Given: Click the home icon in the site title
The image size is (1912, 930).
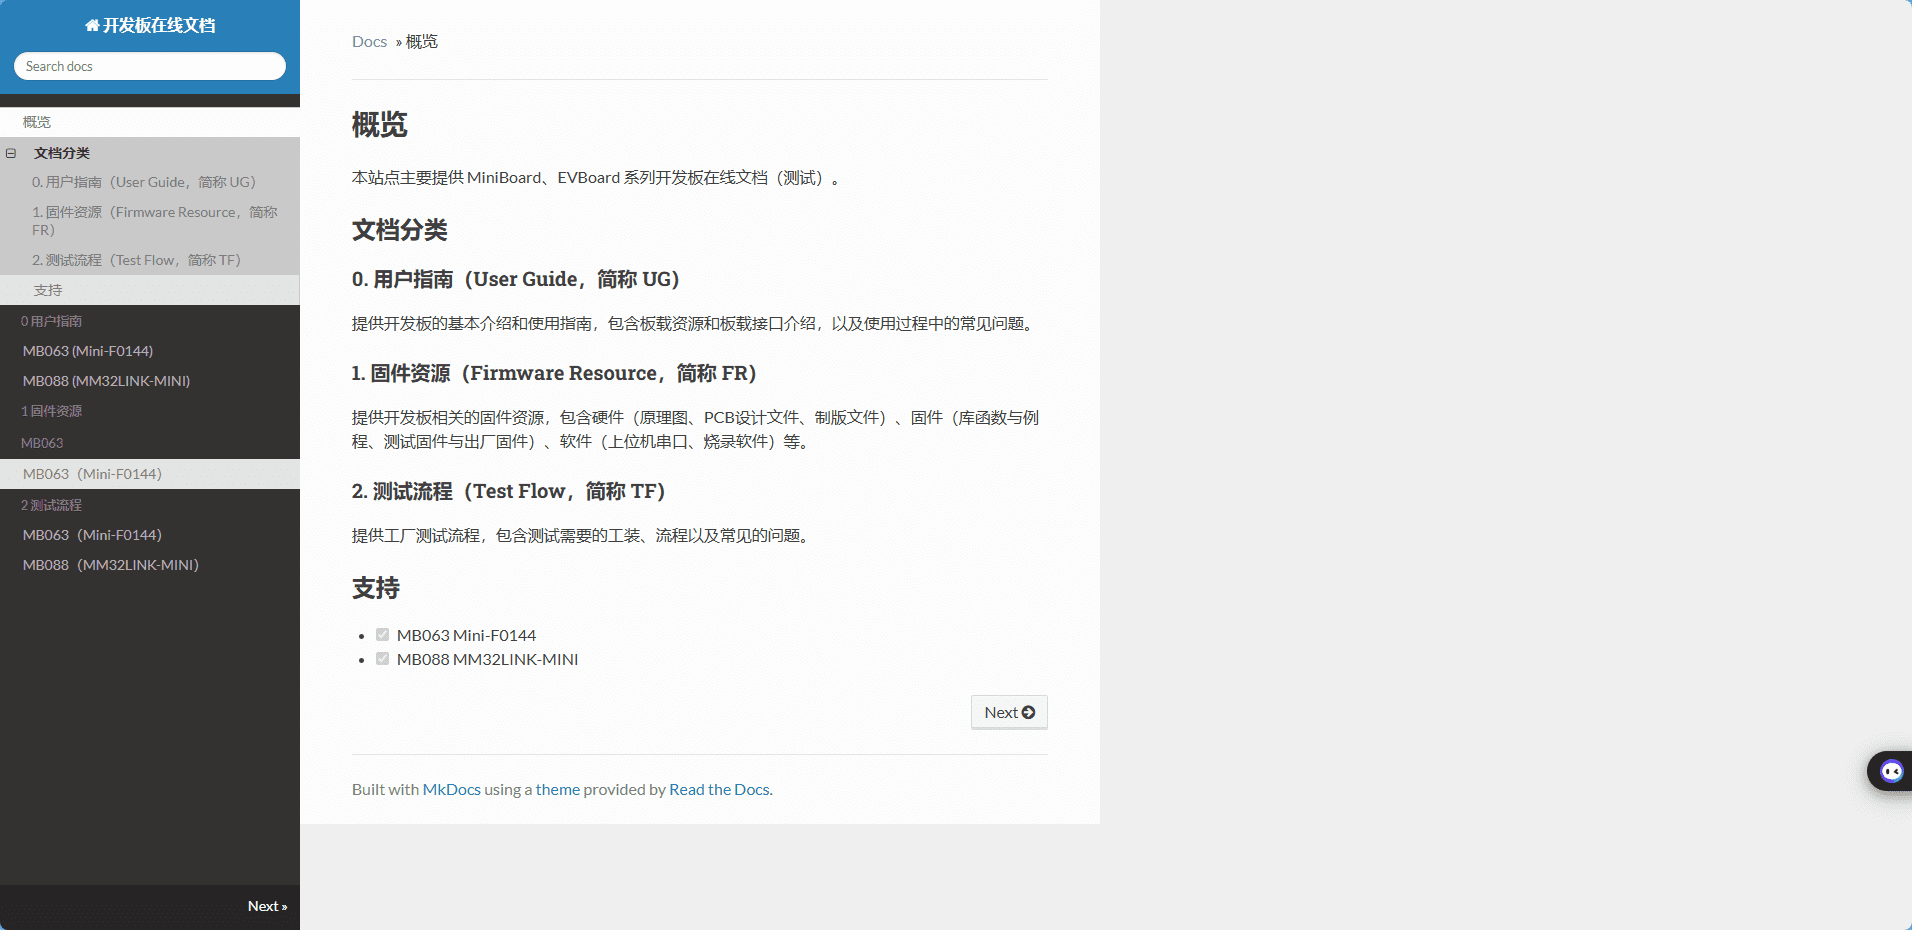Looking at the screenshot, I should [x=92, y=26].
